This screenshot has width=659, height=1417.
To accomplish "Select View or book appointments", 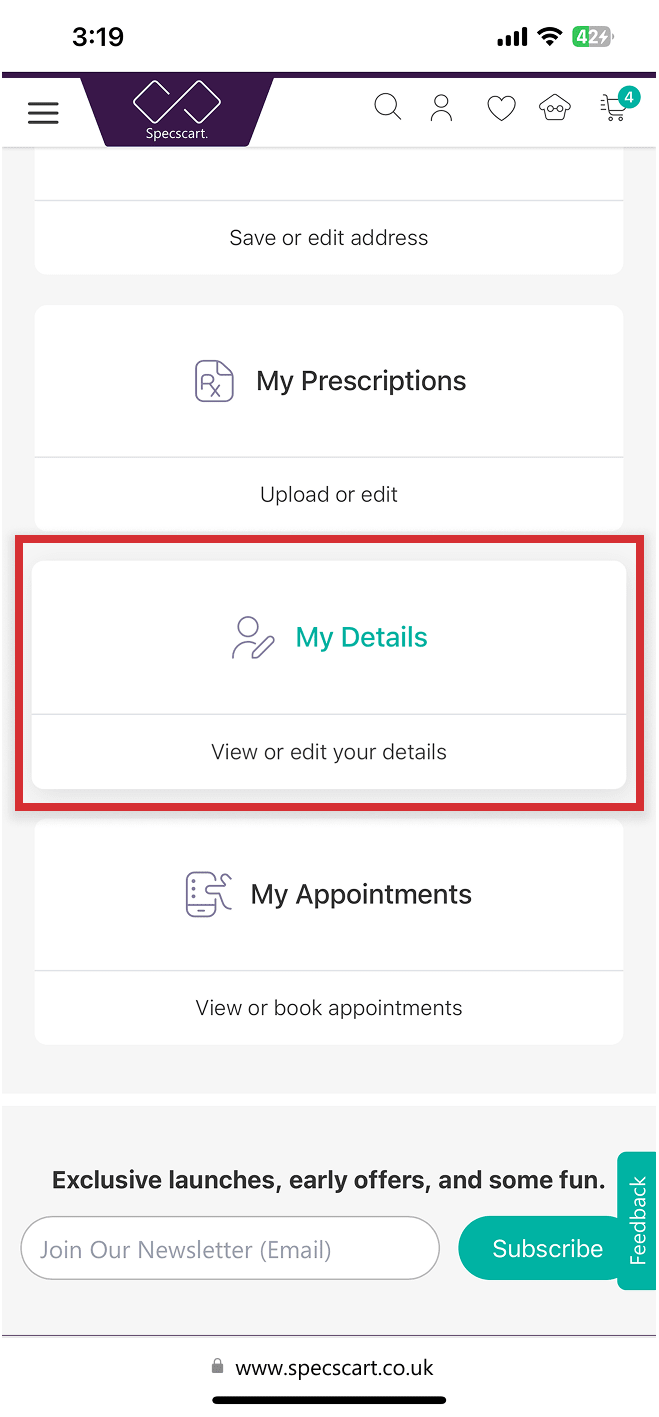I will tap(328, 1007).
